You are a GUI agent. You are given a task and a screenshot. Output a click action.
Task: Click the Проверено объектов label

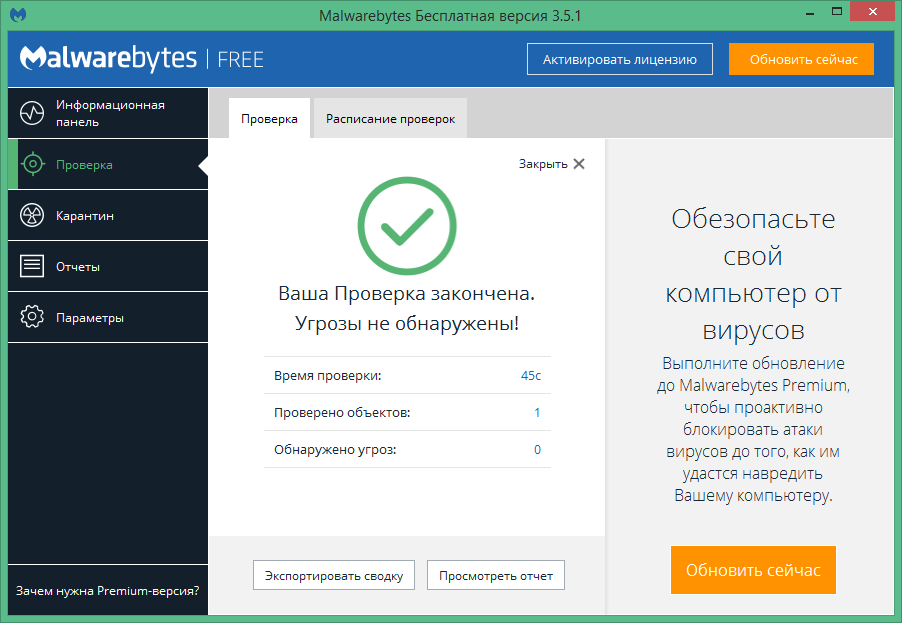(x=342, y=412)
